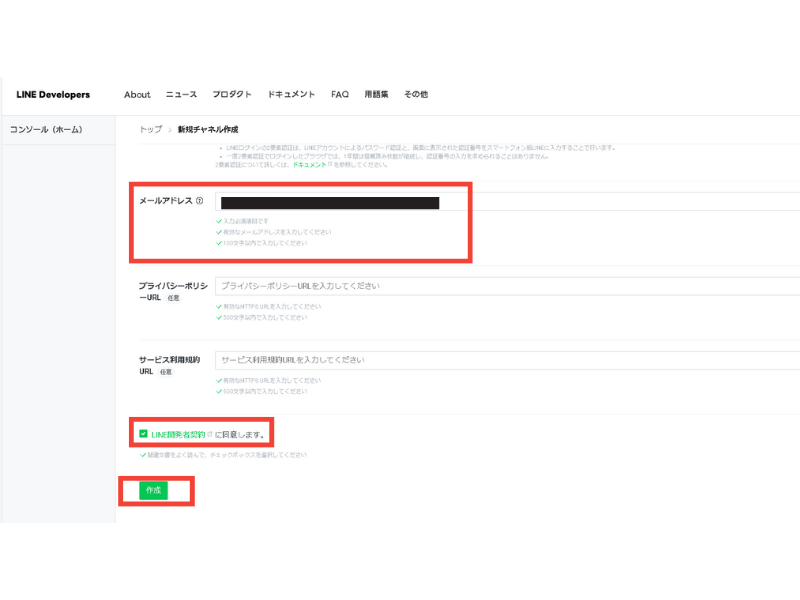This screenshot has width=800, height=600.
Task: Open the 用語集 glossary page
Action: [376, 95]
